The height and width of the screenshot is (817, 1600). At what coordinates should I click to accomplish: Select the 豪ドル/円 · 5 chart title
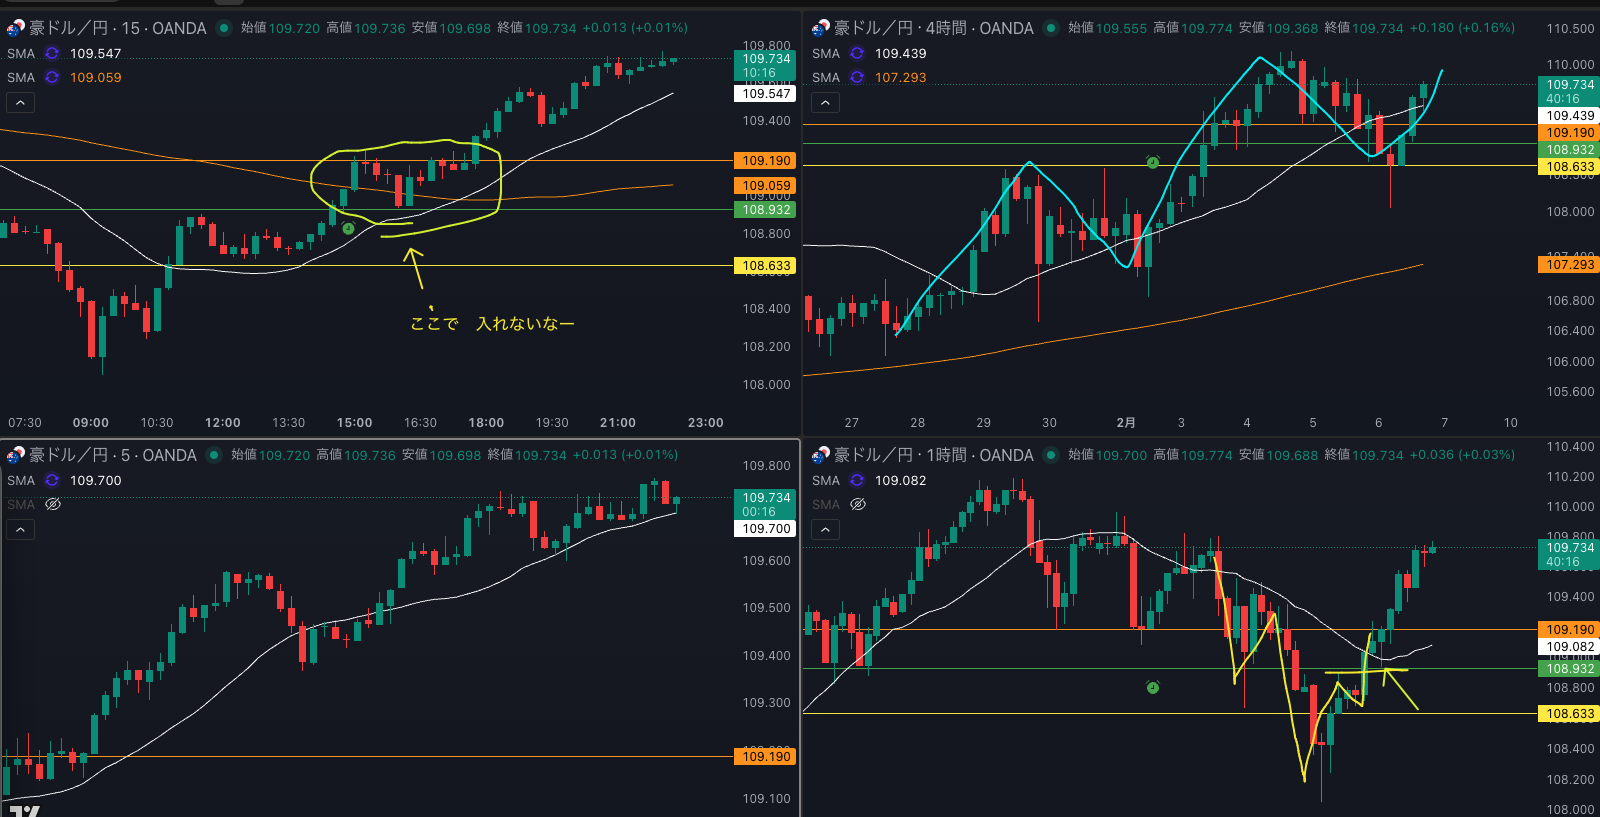point(112,455)
